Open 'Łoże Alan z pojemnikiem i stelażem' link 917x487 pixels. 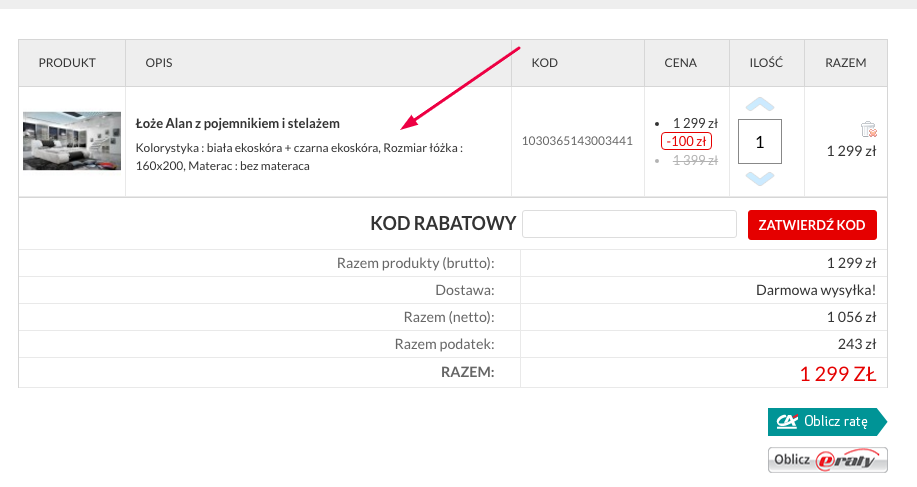237,123
